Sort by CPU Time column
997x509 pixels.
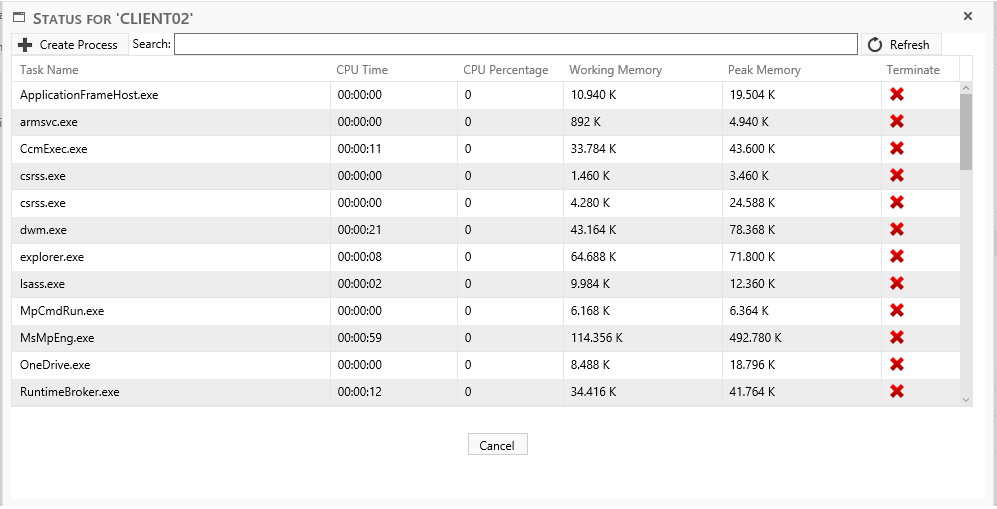(x=362, y=70)
